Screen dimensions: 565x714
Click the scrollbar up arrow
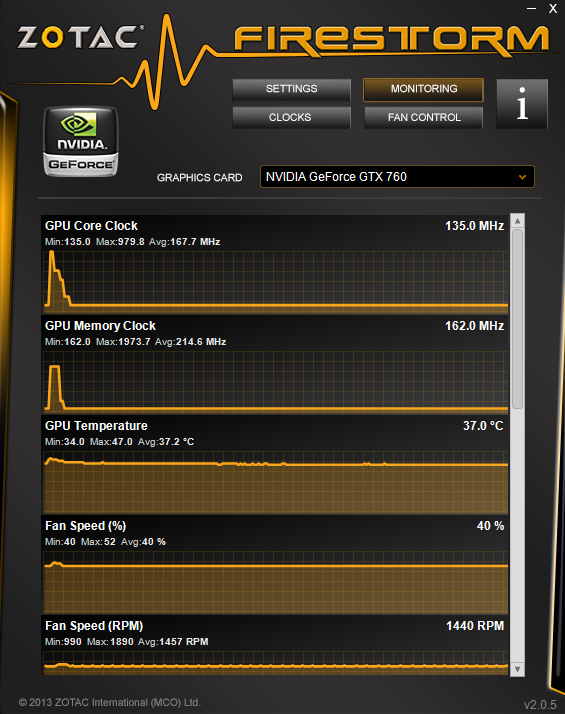(517, 221)
